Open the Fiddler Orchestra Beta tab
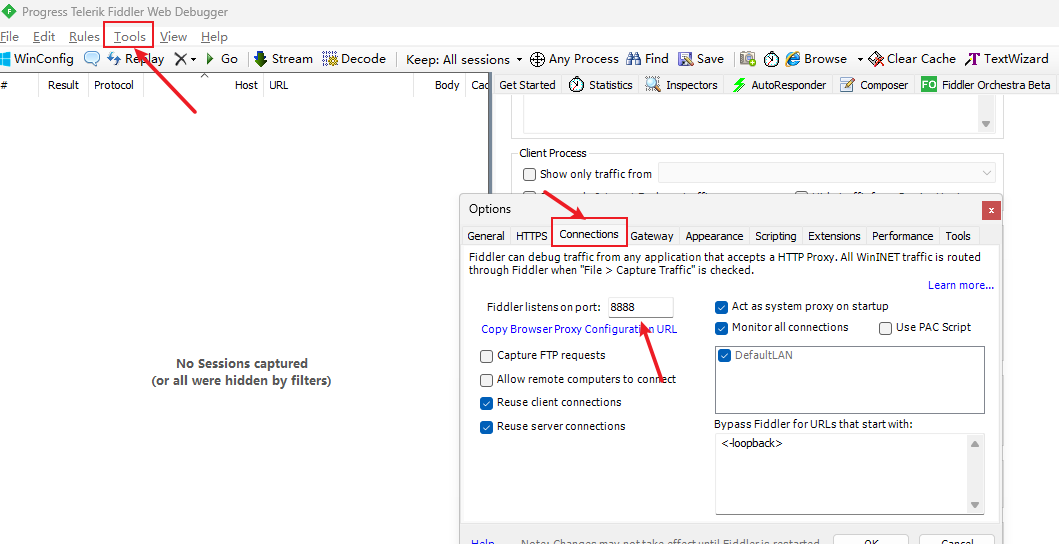Image resolution: width=1059 pixels, height=544 pixels. coord(986,84)
